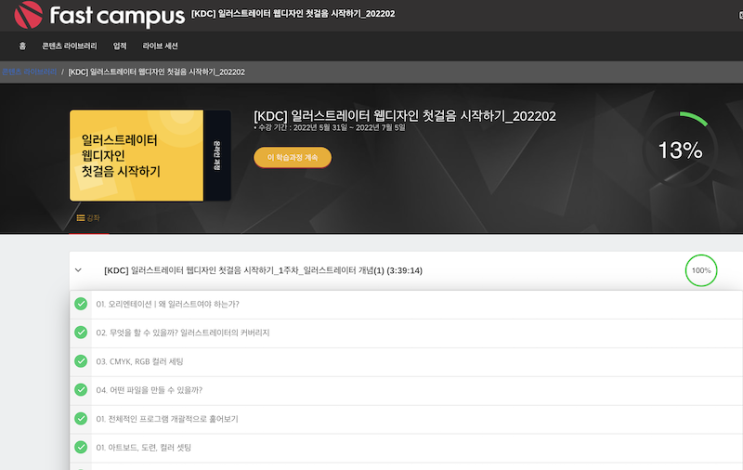743x470 pixels.
Task: Switch to the 강좌 tab
Action: [x=89, y=218]
